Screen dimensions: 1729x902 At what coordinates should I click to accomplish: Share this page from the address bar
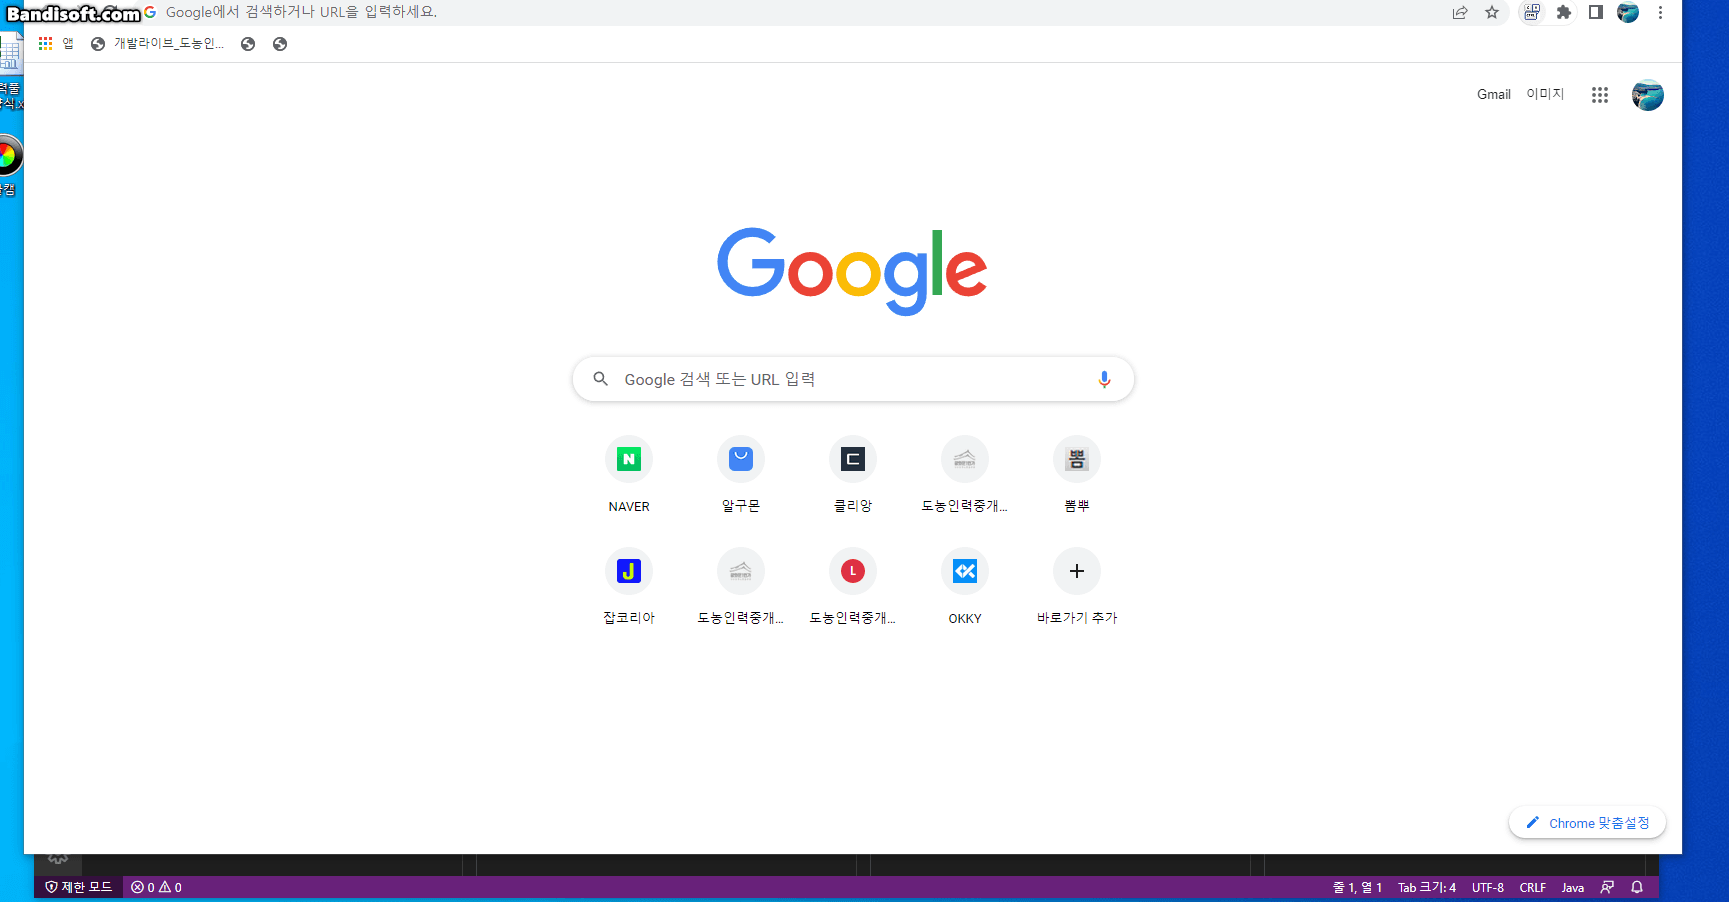point(1460,13)
